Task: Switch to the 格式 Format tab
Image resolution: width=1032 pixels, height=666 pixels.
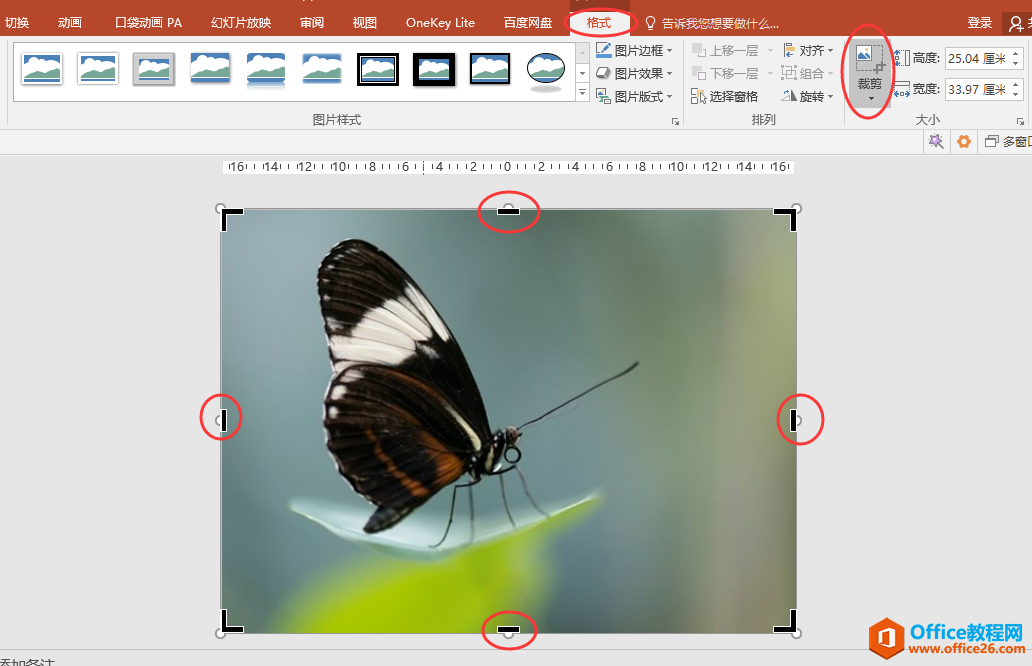Action: [x=599, y=22]
